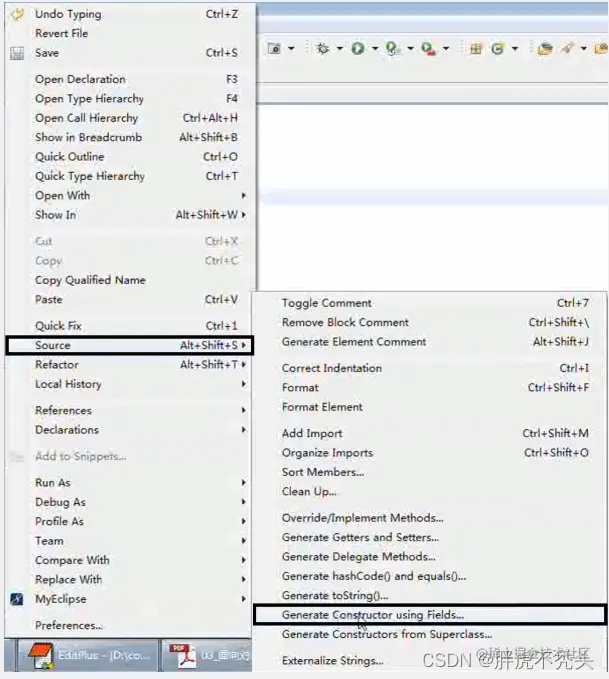Click the Debug bug icon in toolbar
Viewport: 609px width, 679px height.
click(323, 48)
